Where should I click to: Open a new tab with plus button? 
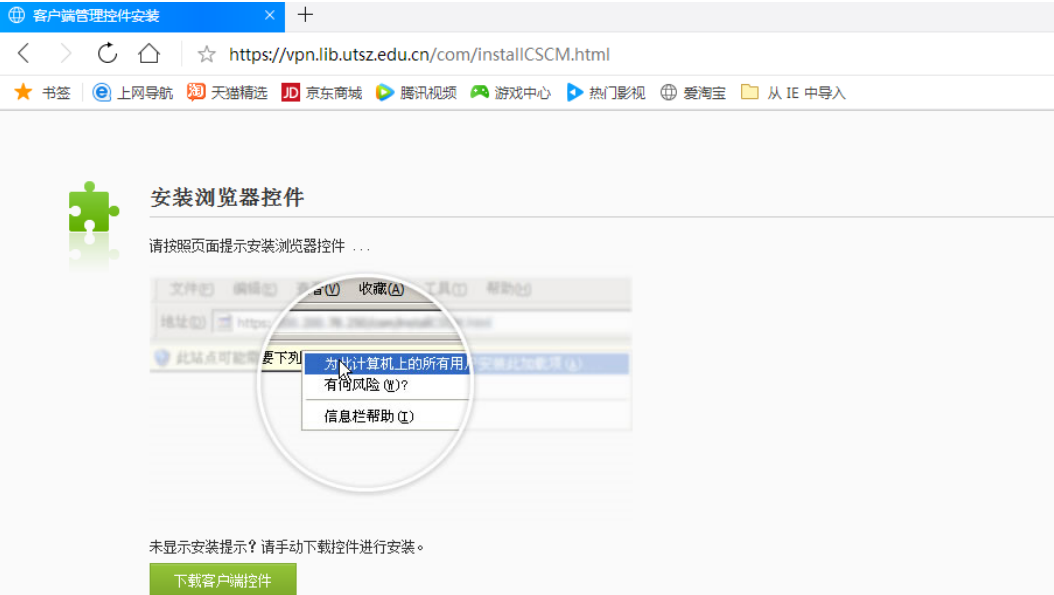pyautogui.click(x=306, y=15)
